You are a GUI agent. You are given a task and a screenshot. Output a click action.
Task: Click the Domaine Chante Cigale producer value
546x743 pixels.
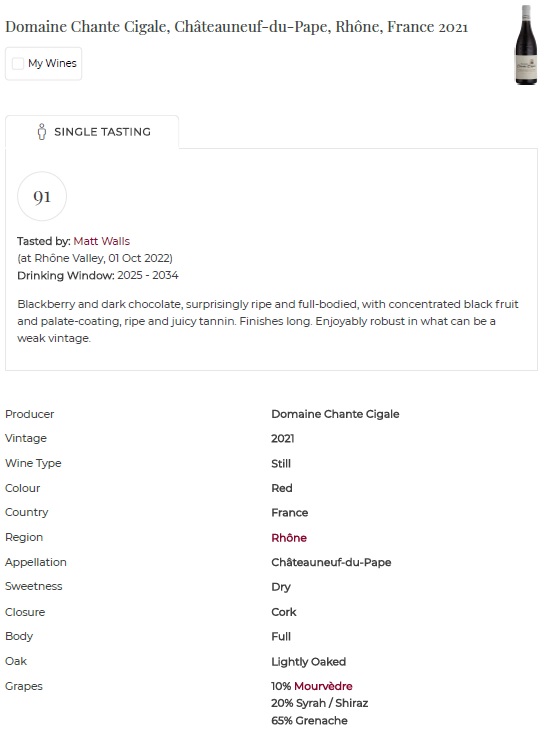click(x=335, y=414)
